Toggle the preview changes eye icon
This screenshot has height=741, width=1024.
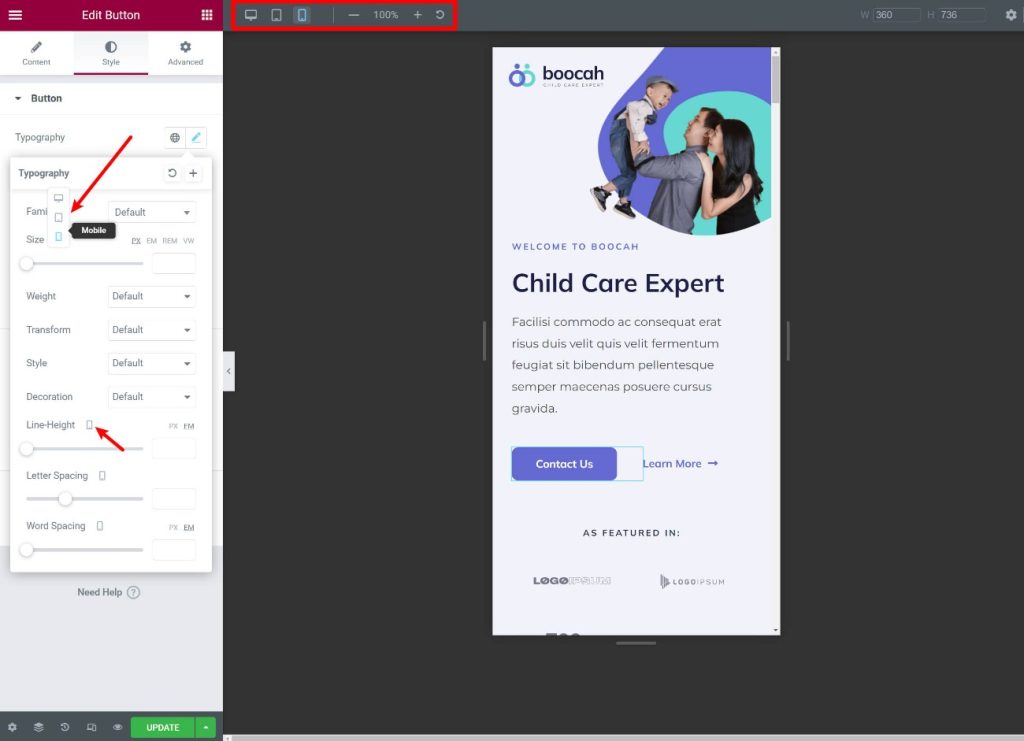[118, 727]
